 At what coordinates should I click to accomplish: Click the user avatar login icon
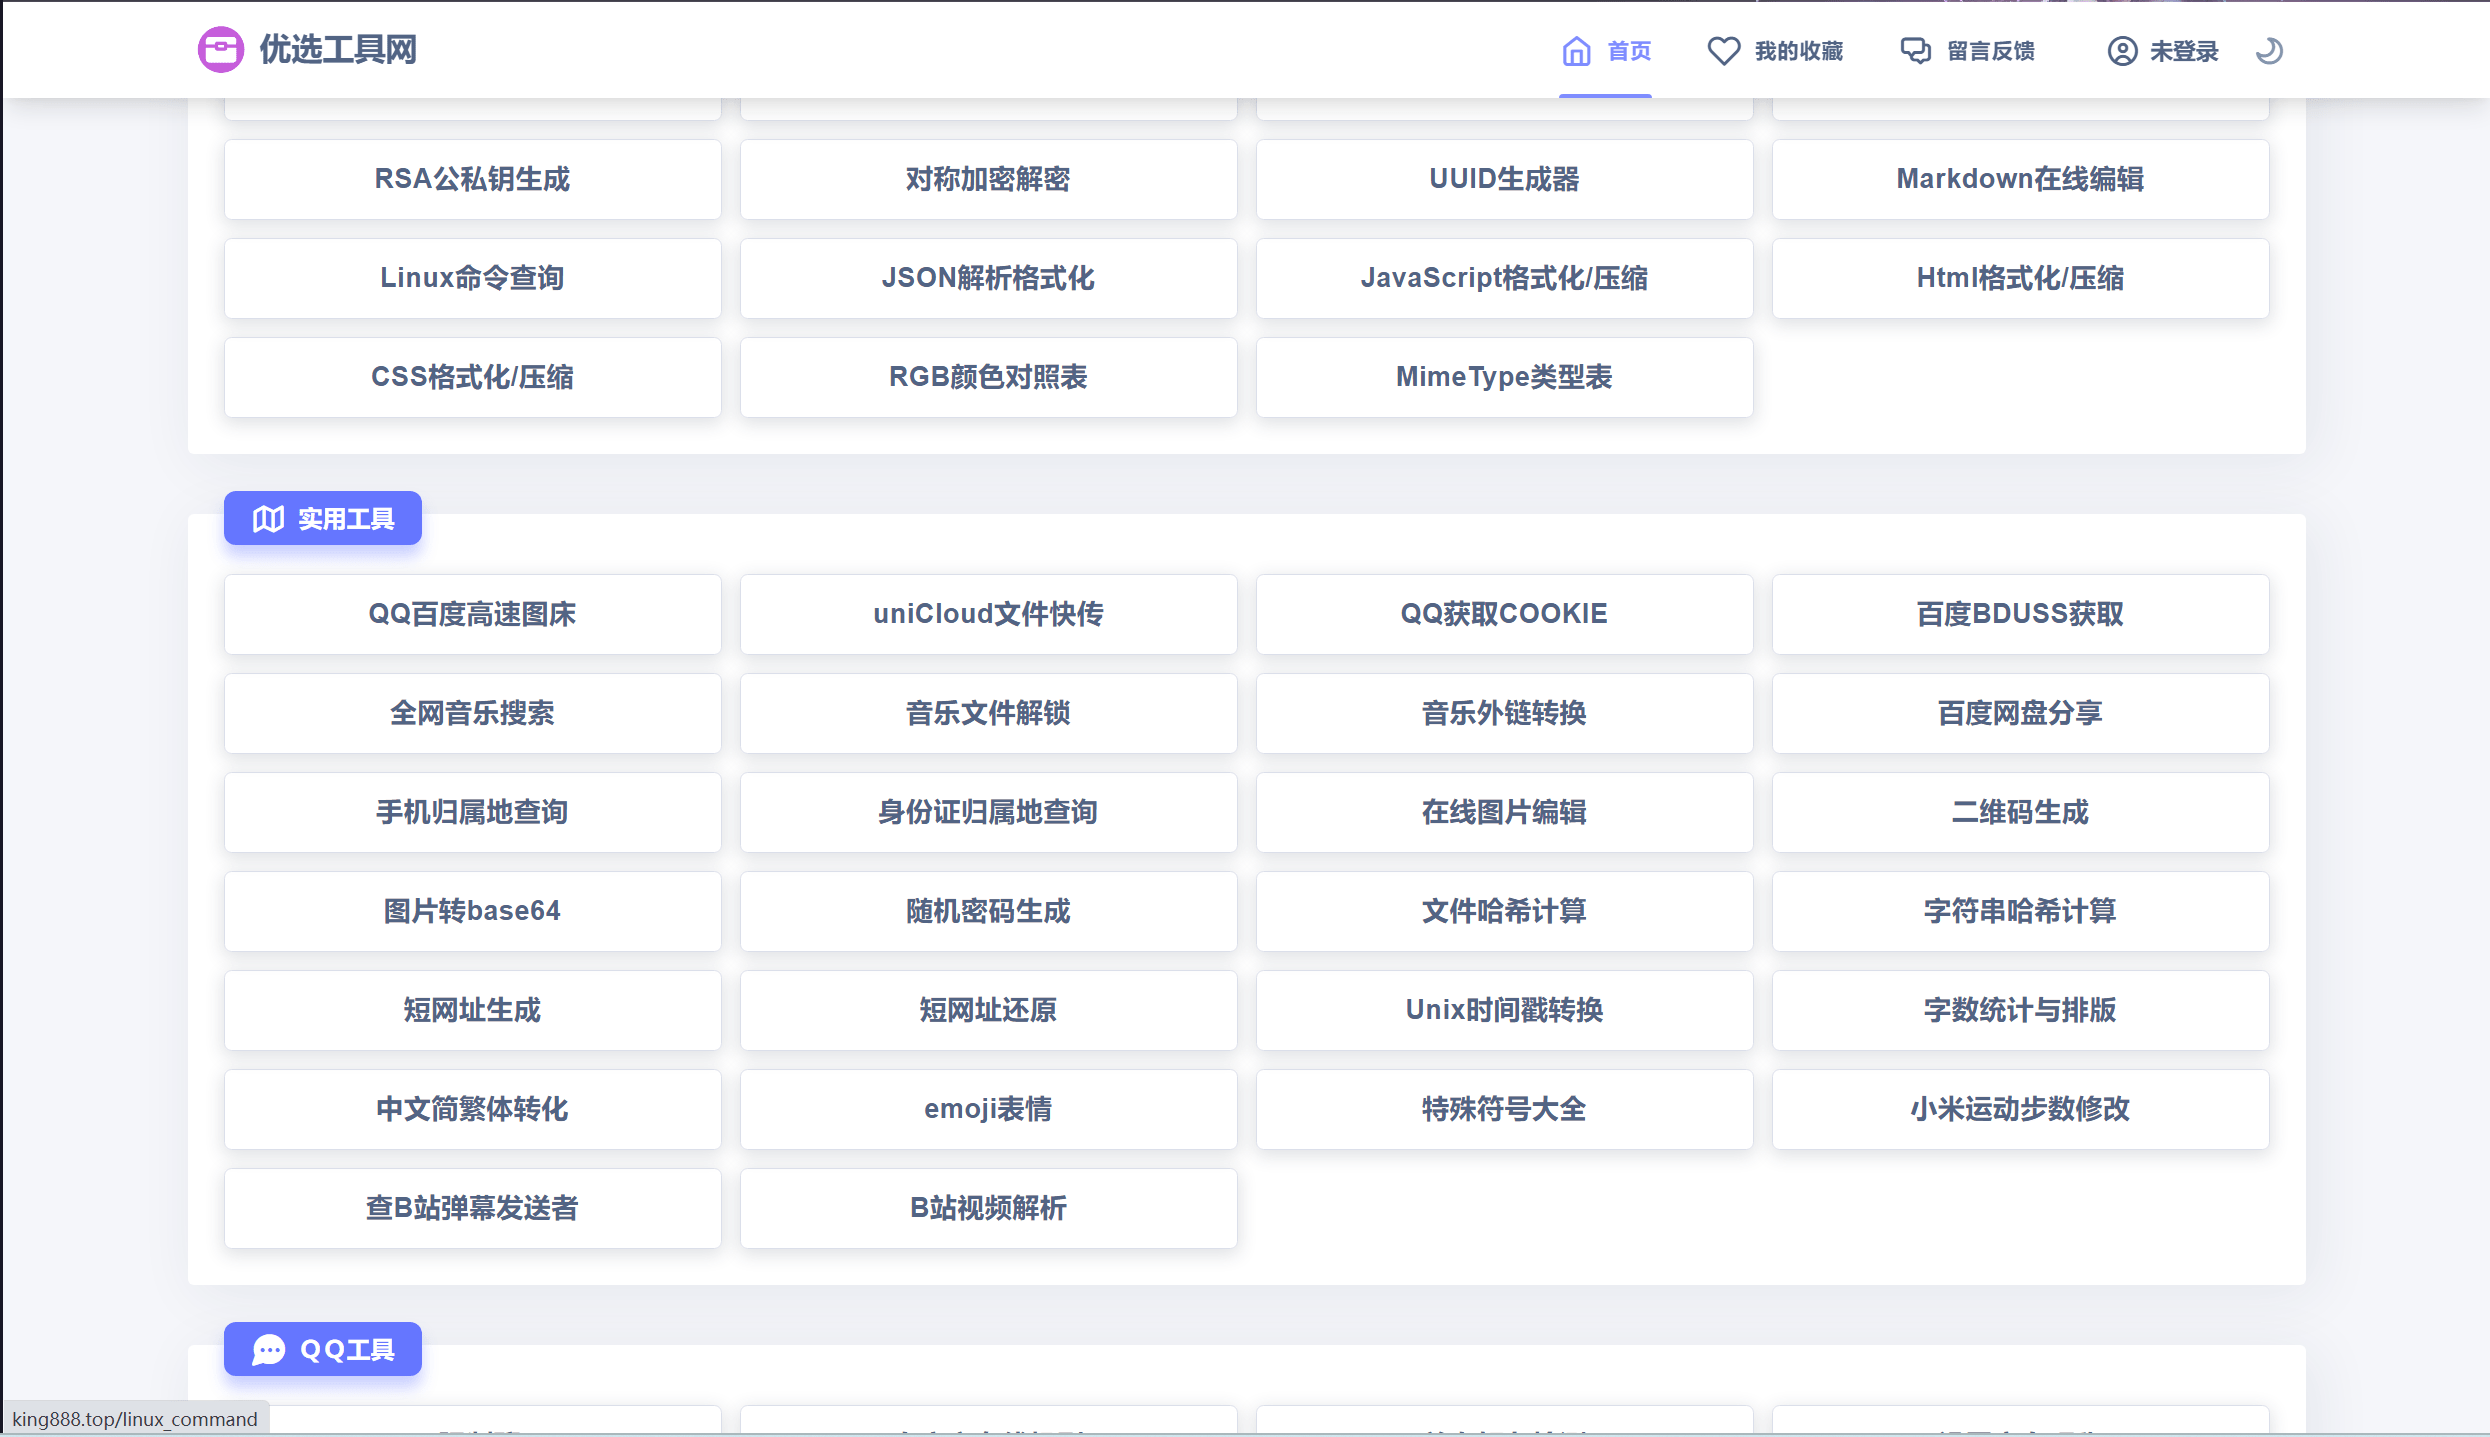(2122, 51)
